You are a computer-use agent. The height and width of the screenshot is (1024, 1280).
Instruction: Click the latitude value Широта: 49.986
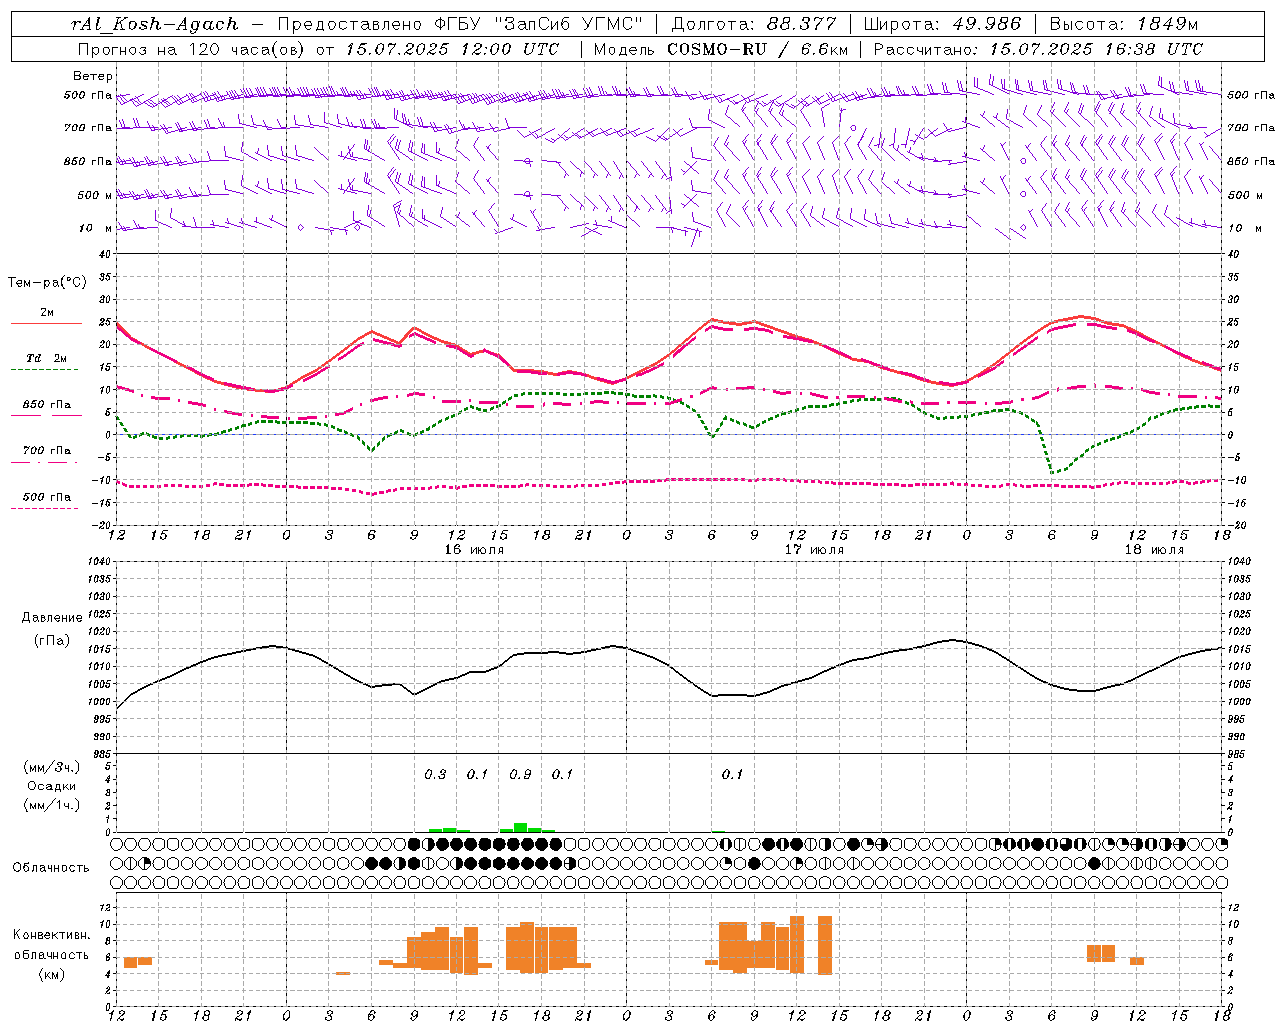942,24
